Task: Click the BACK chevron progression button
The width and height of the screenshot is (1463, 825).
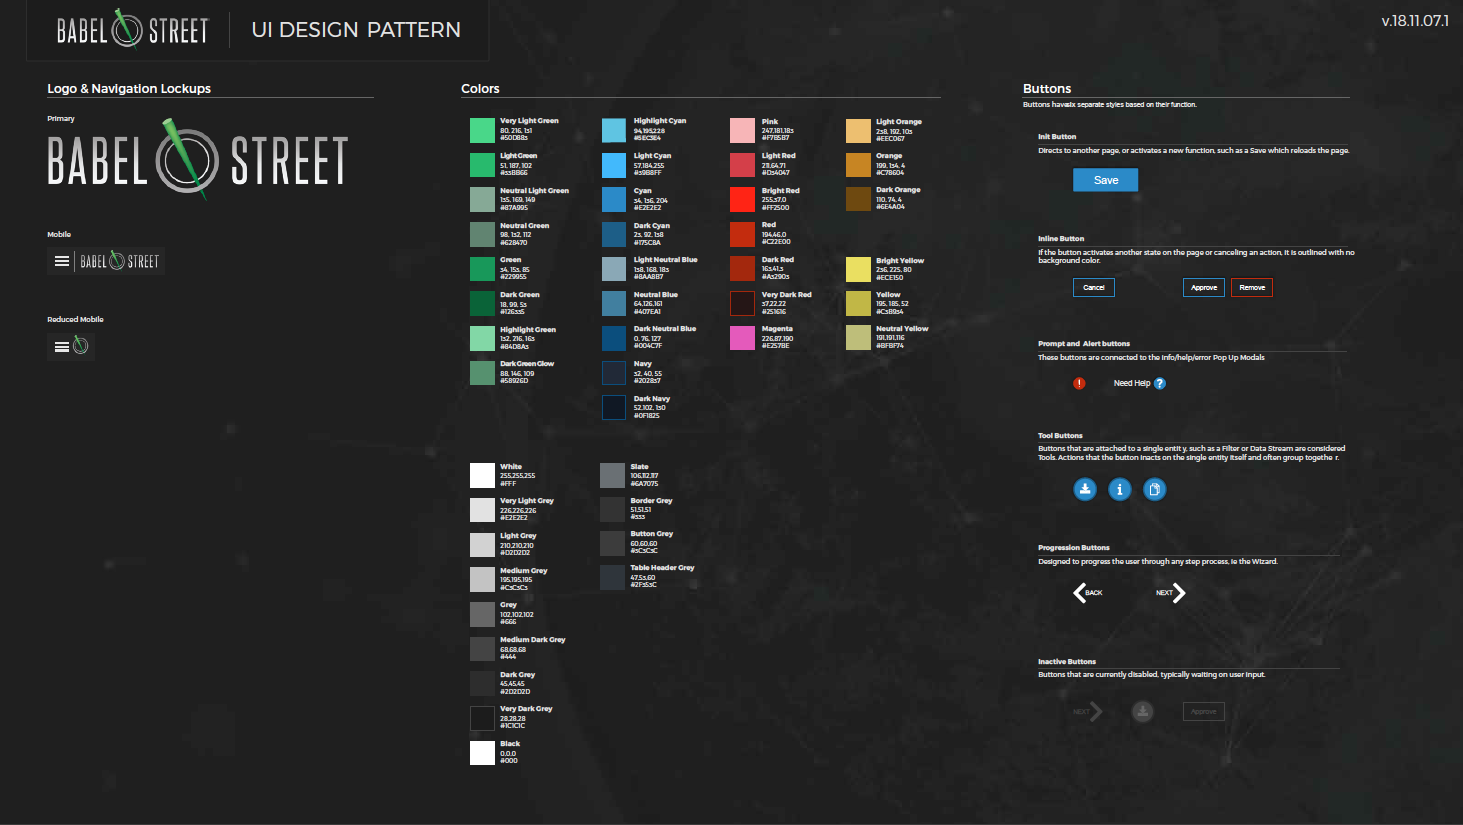Action: pos(1087,593)
